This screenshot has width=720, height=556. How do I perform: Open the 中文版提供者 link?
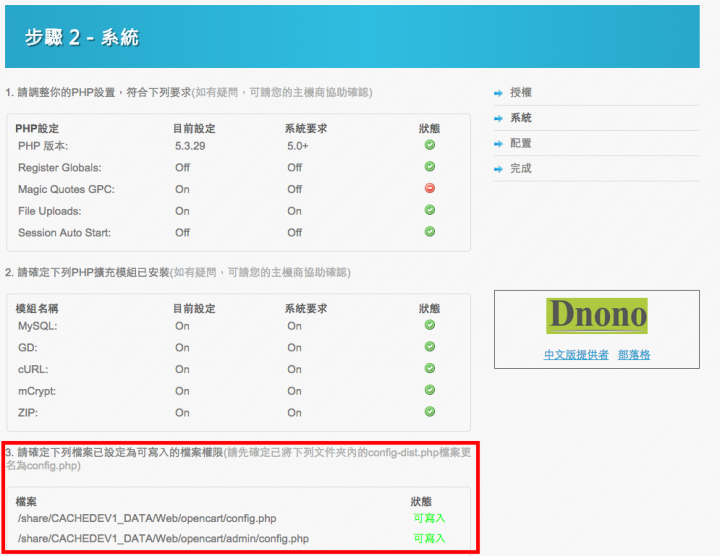(x=576, y=354)
